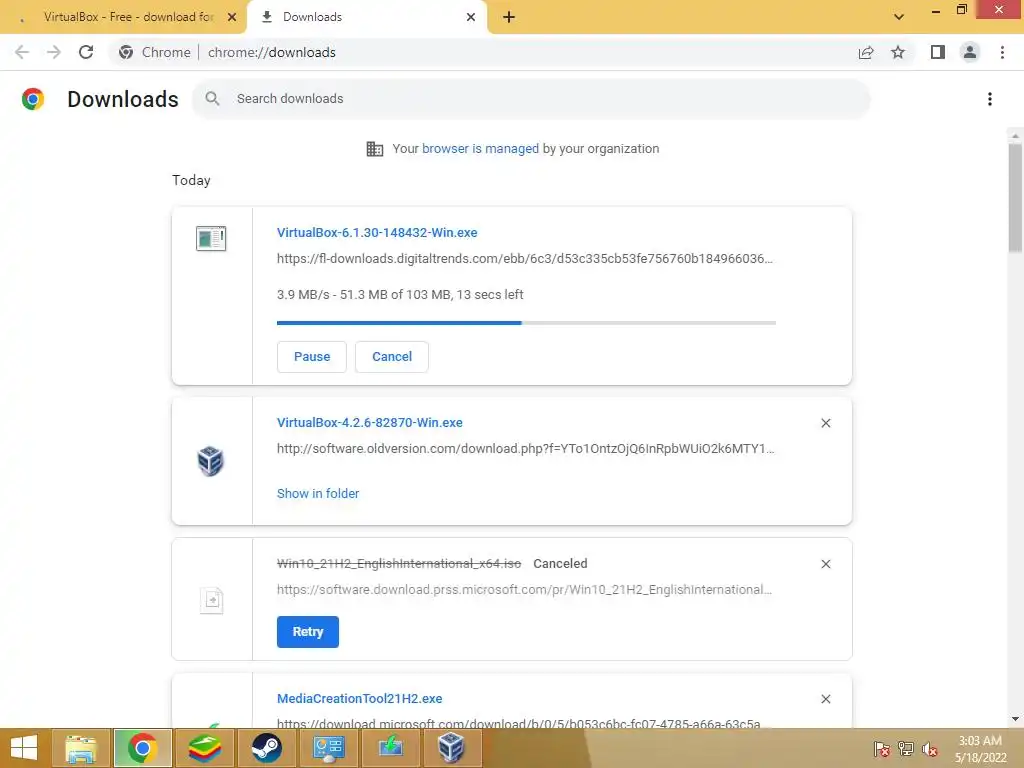Click the magnifier icon in Search downloads

[212, 99]
